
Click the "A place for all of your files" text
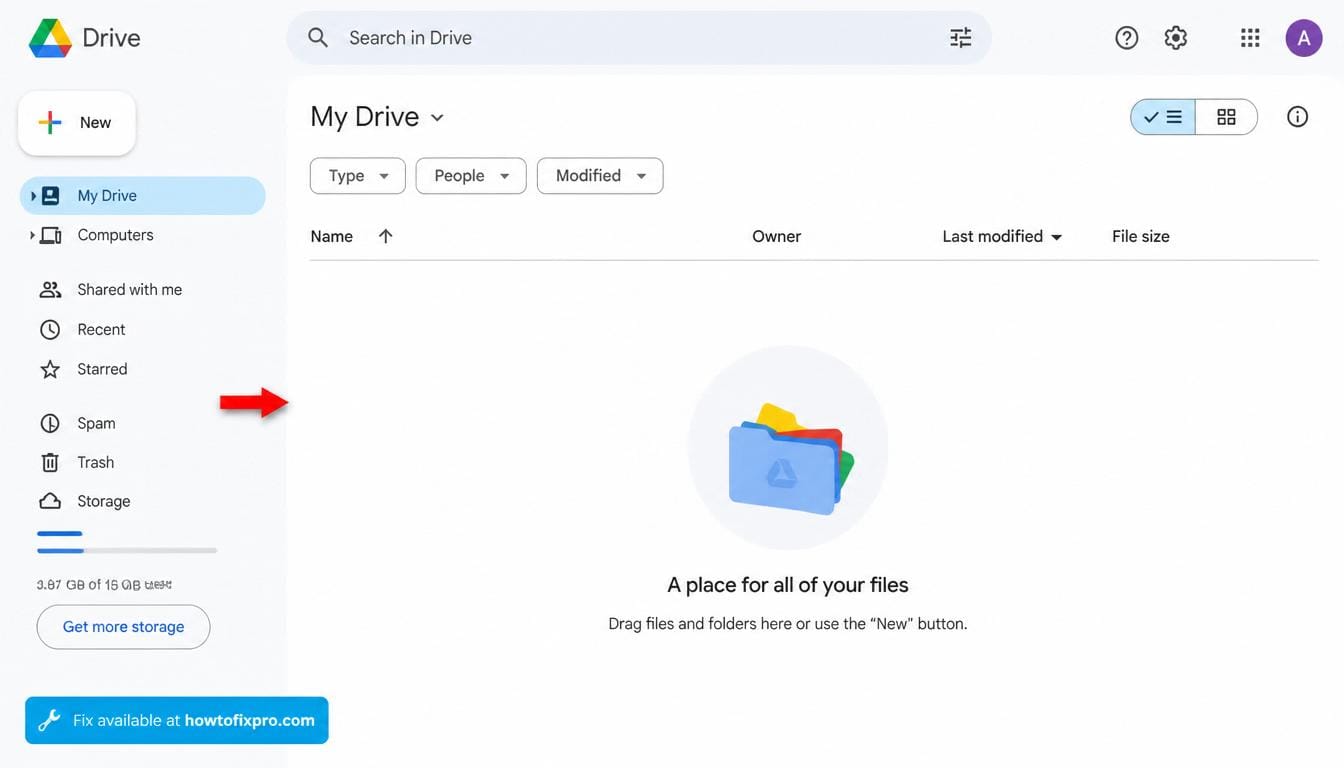(x=788, y=585)
